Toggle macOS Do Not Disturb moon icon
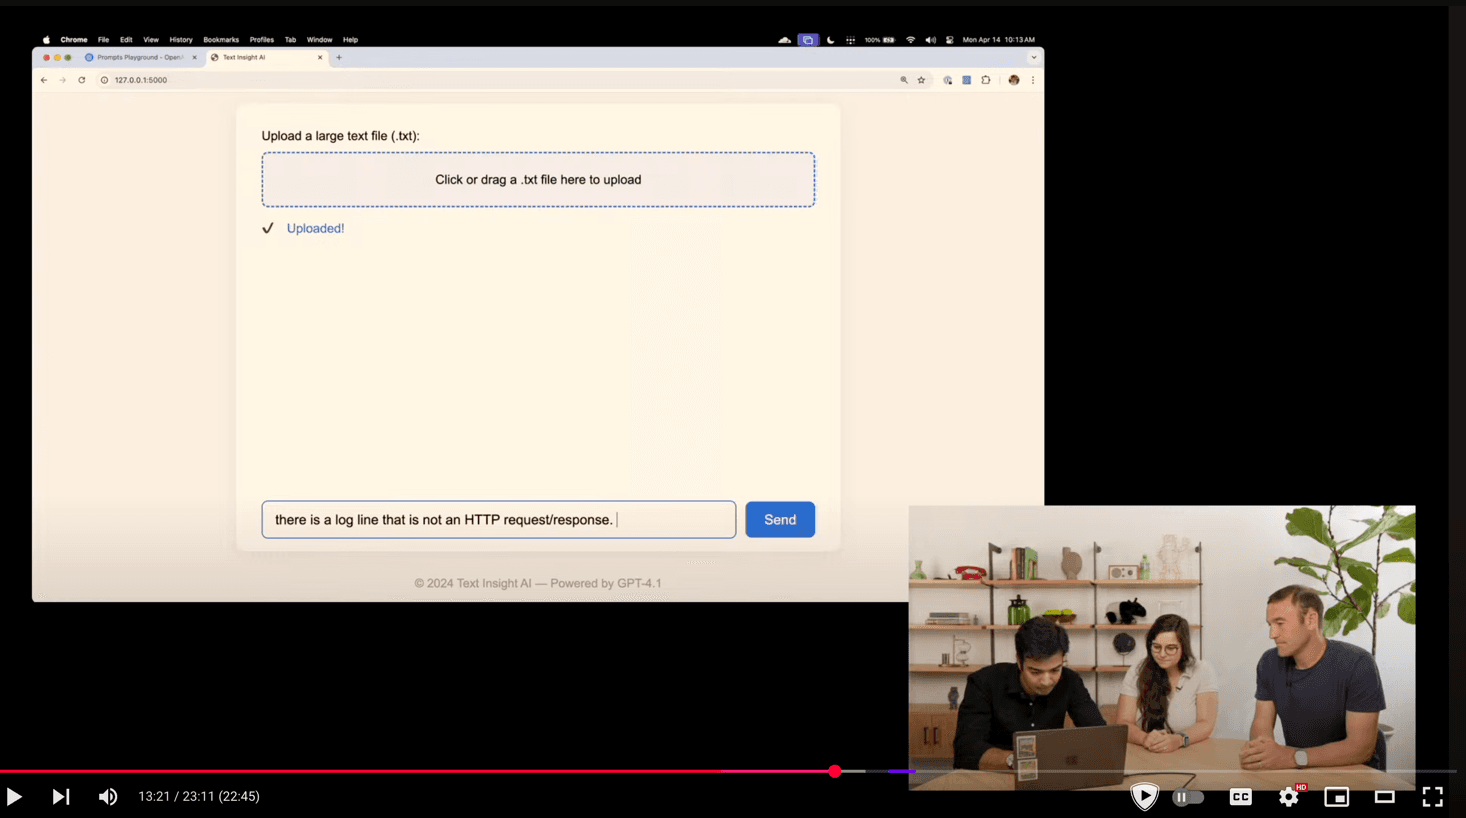This screenshot has height=818, width=1466. click(x=830, y=40)
